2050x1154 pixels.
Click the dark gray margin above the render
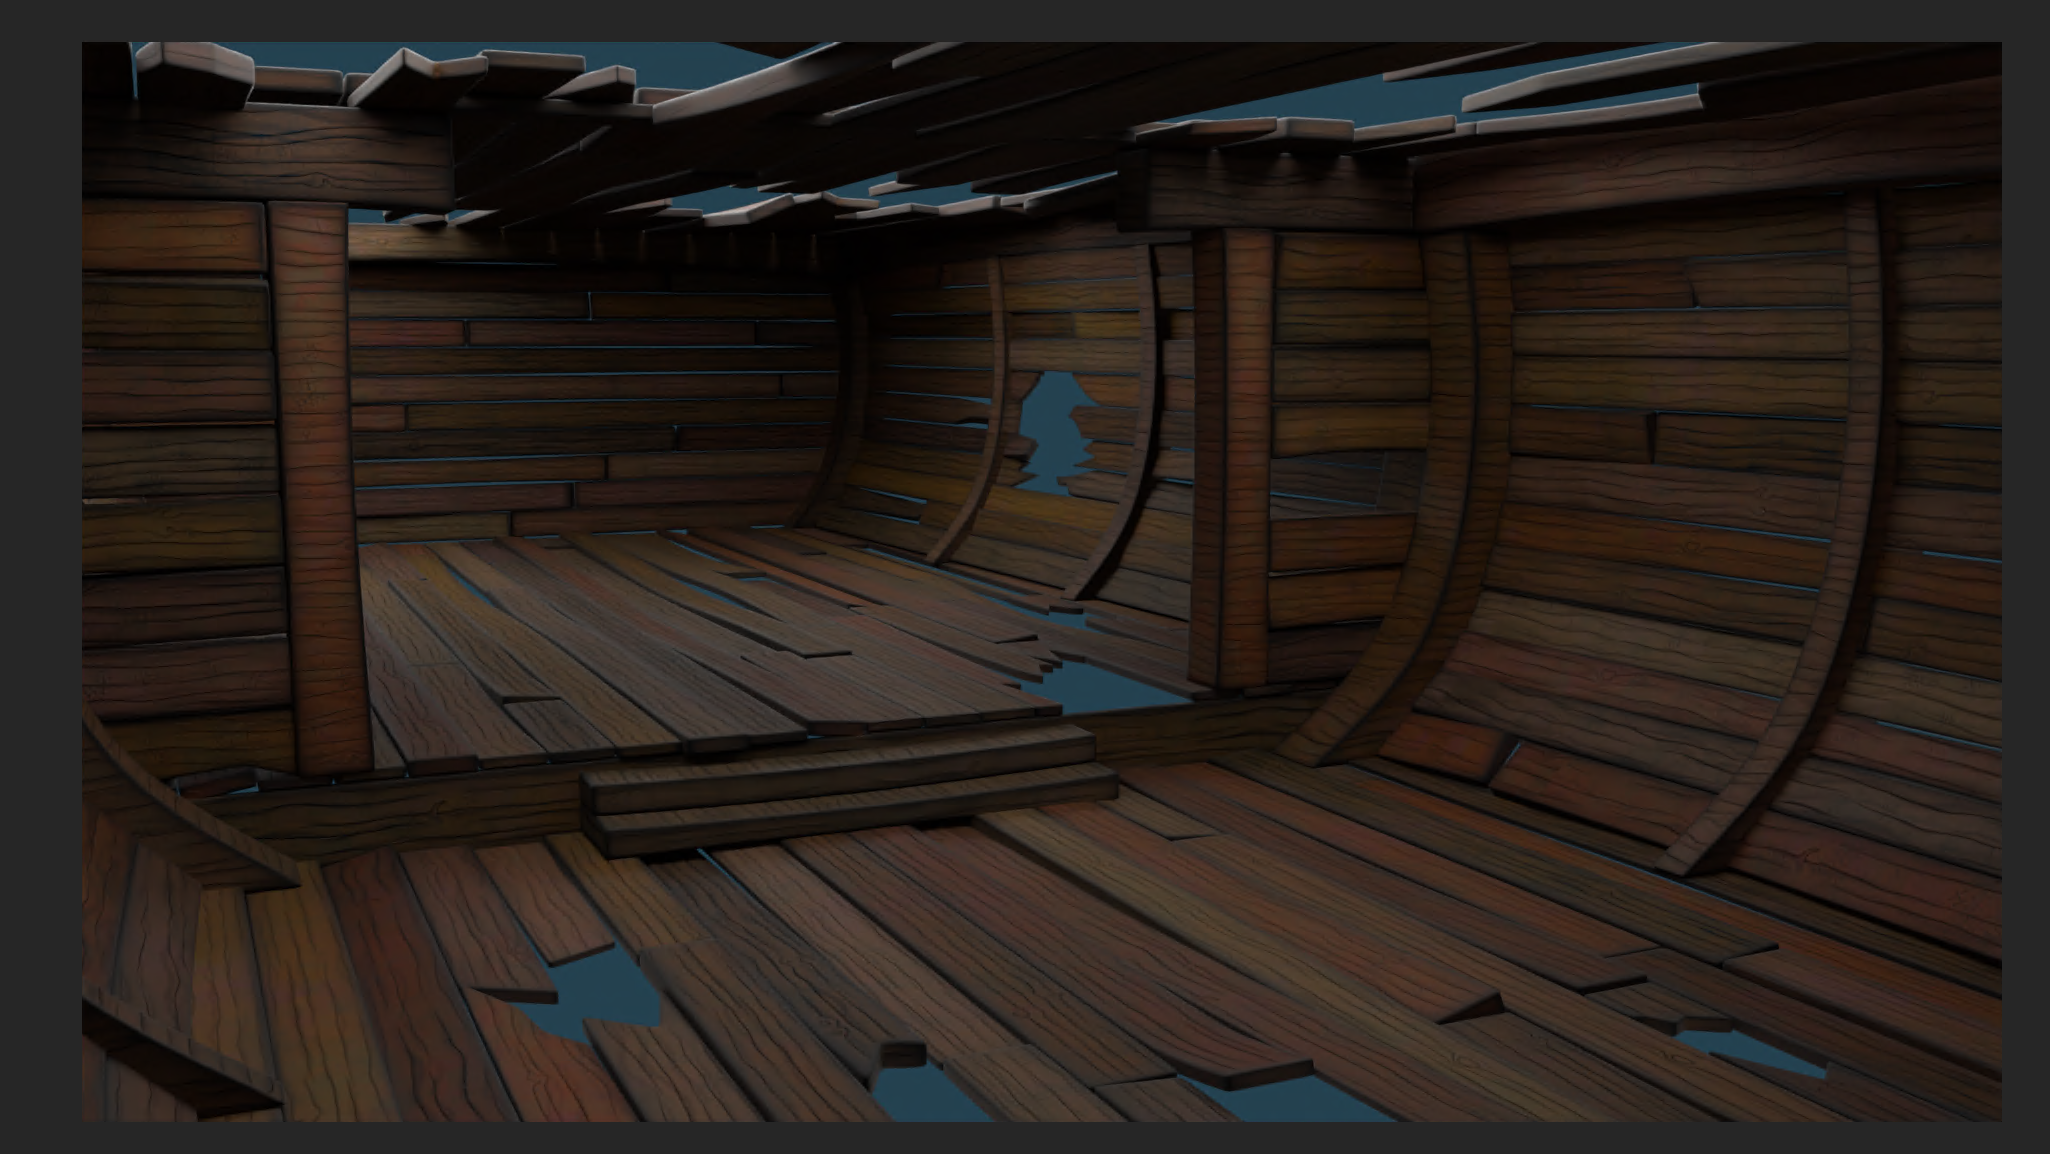point(1025,20)
